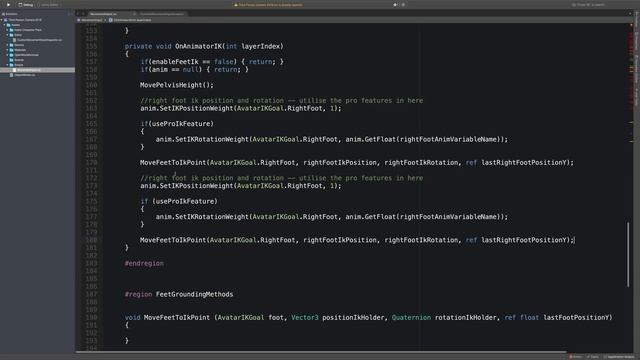
Task: Open the run target dropdown beside Debug
Action: tap(49, 5)
